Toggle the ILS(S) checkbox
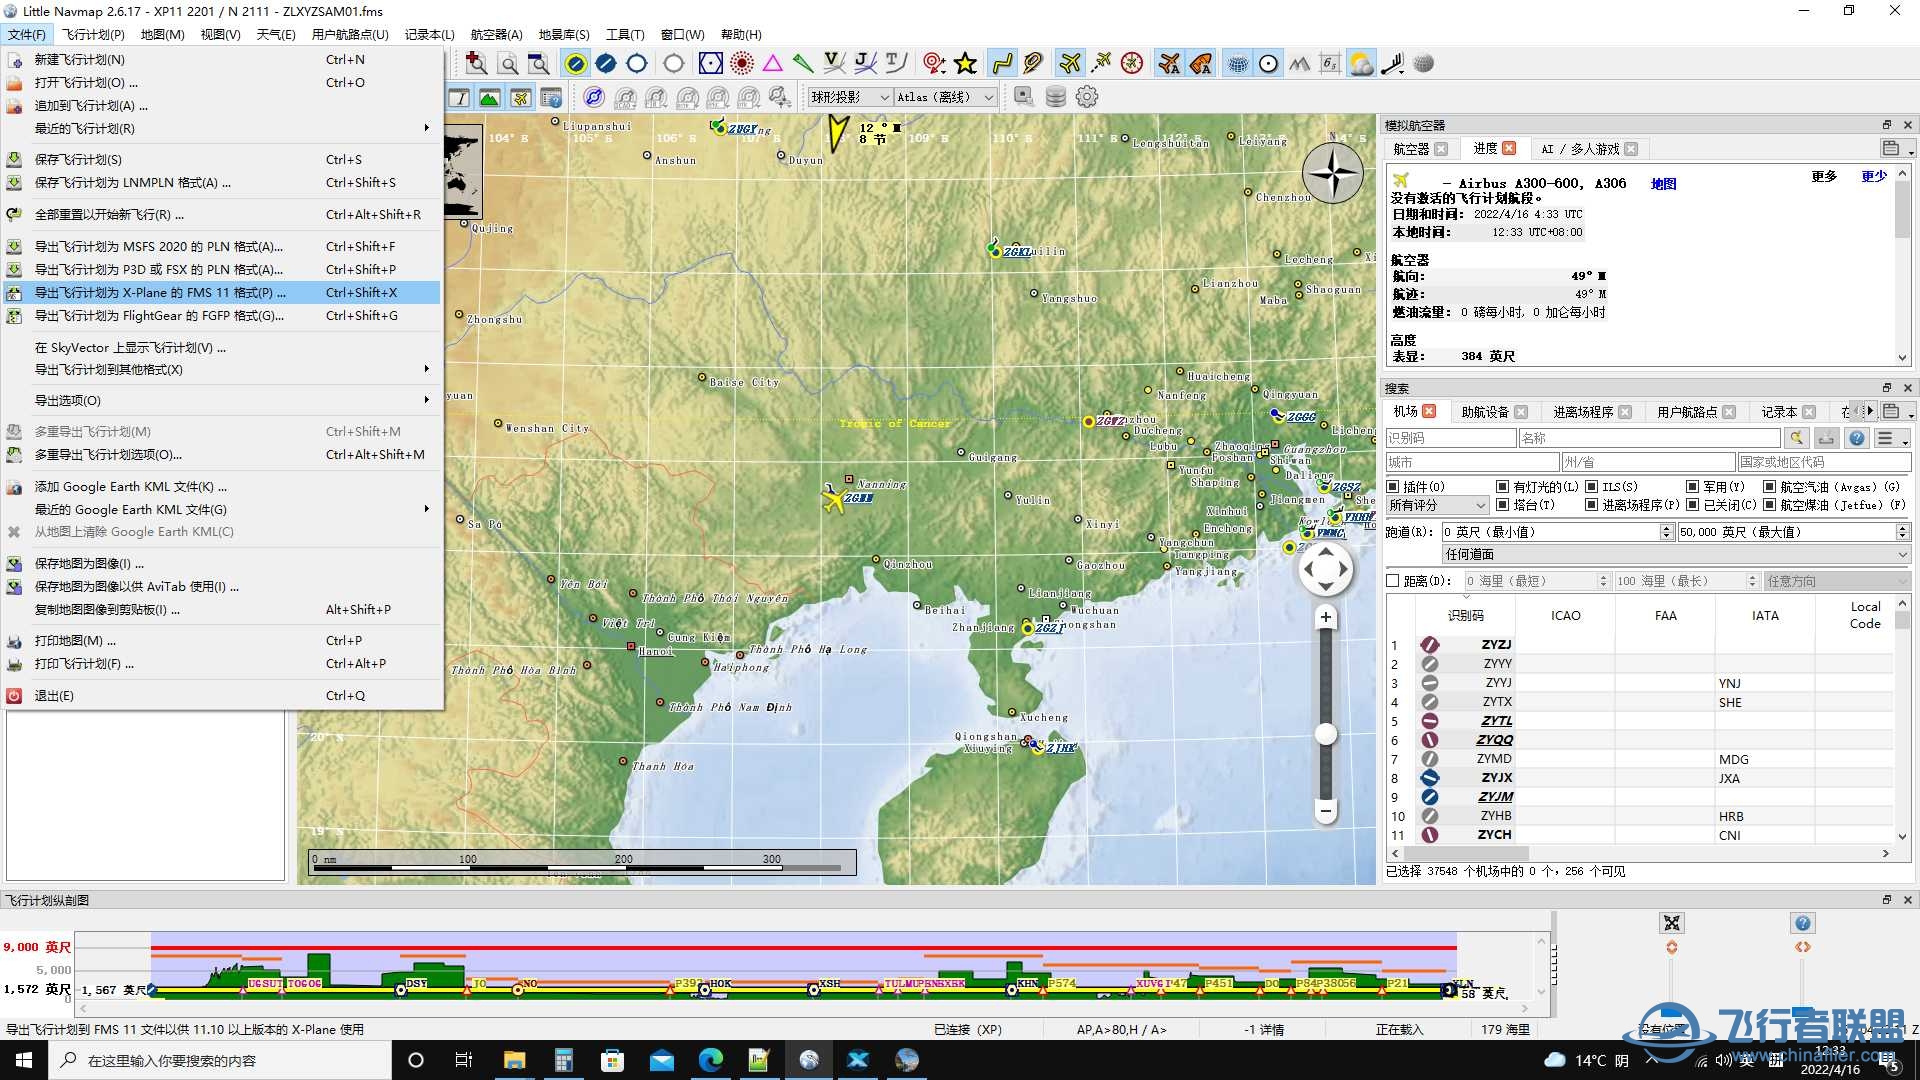The width and height of the screenshot is (1920, 1080). (1591, 487)
